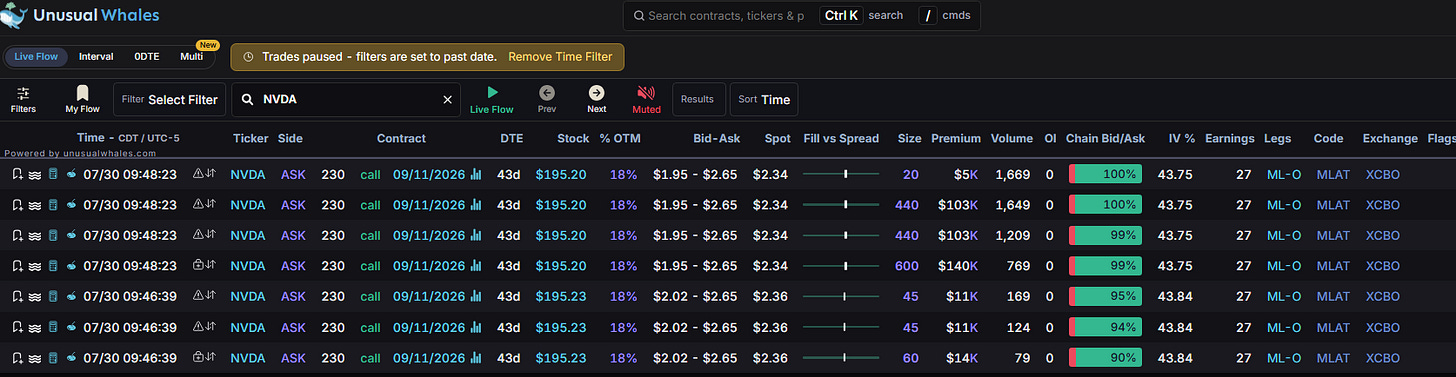The height and width of the screenshot is (377, 1456).
Task: Switch to the Interval tab
Action: pos(96,57)
